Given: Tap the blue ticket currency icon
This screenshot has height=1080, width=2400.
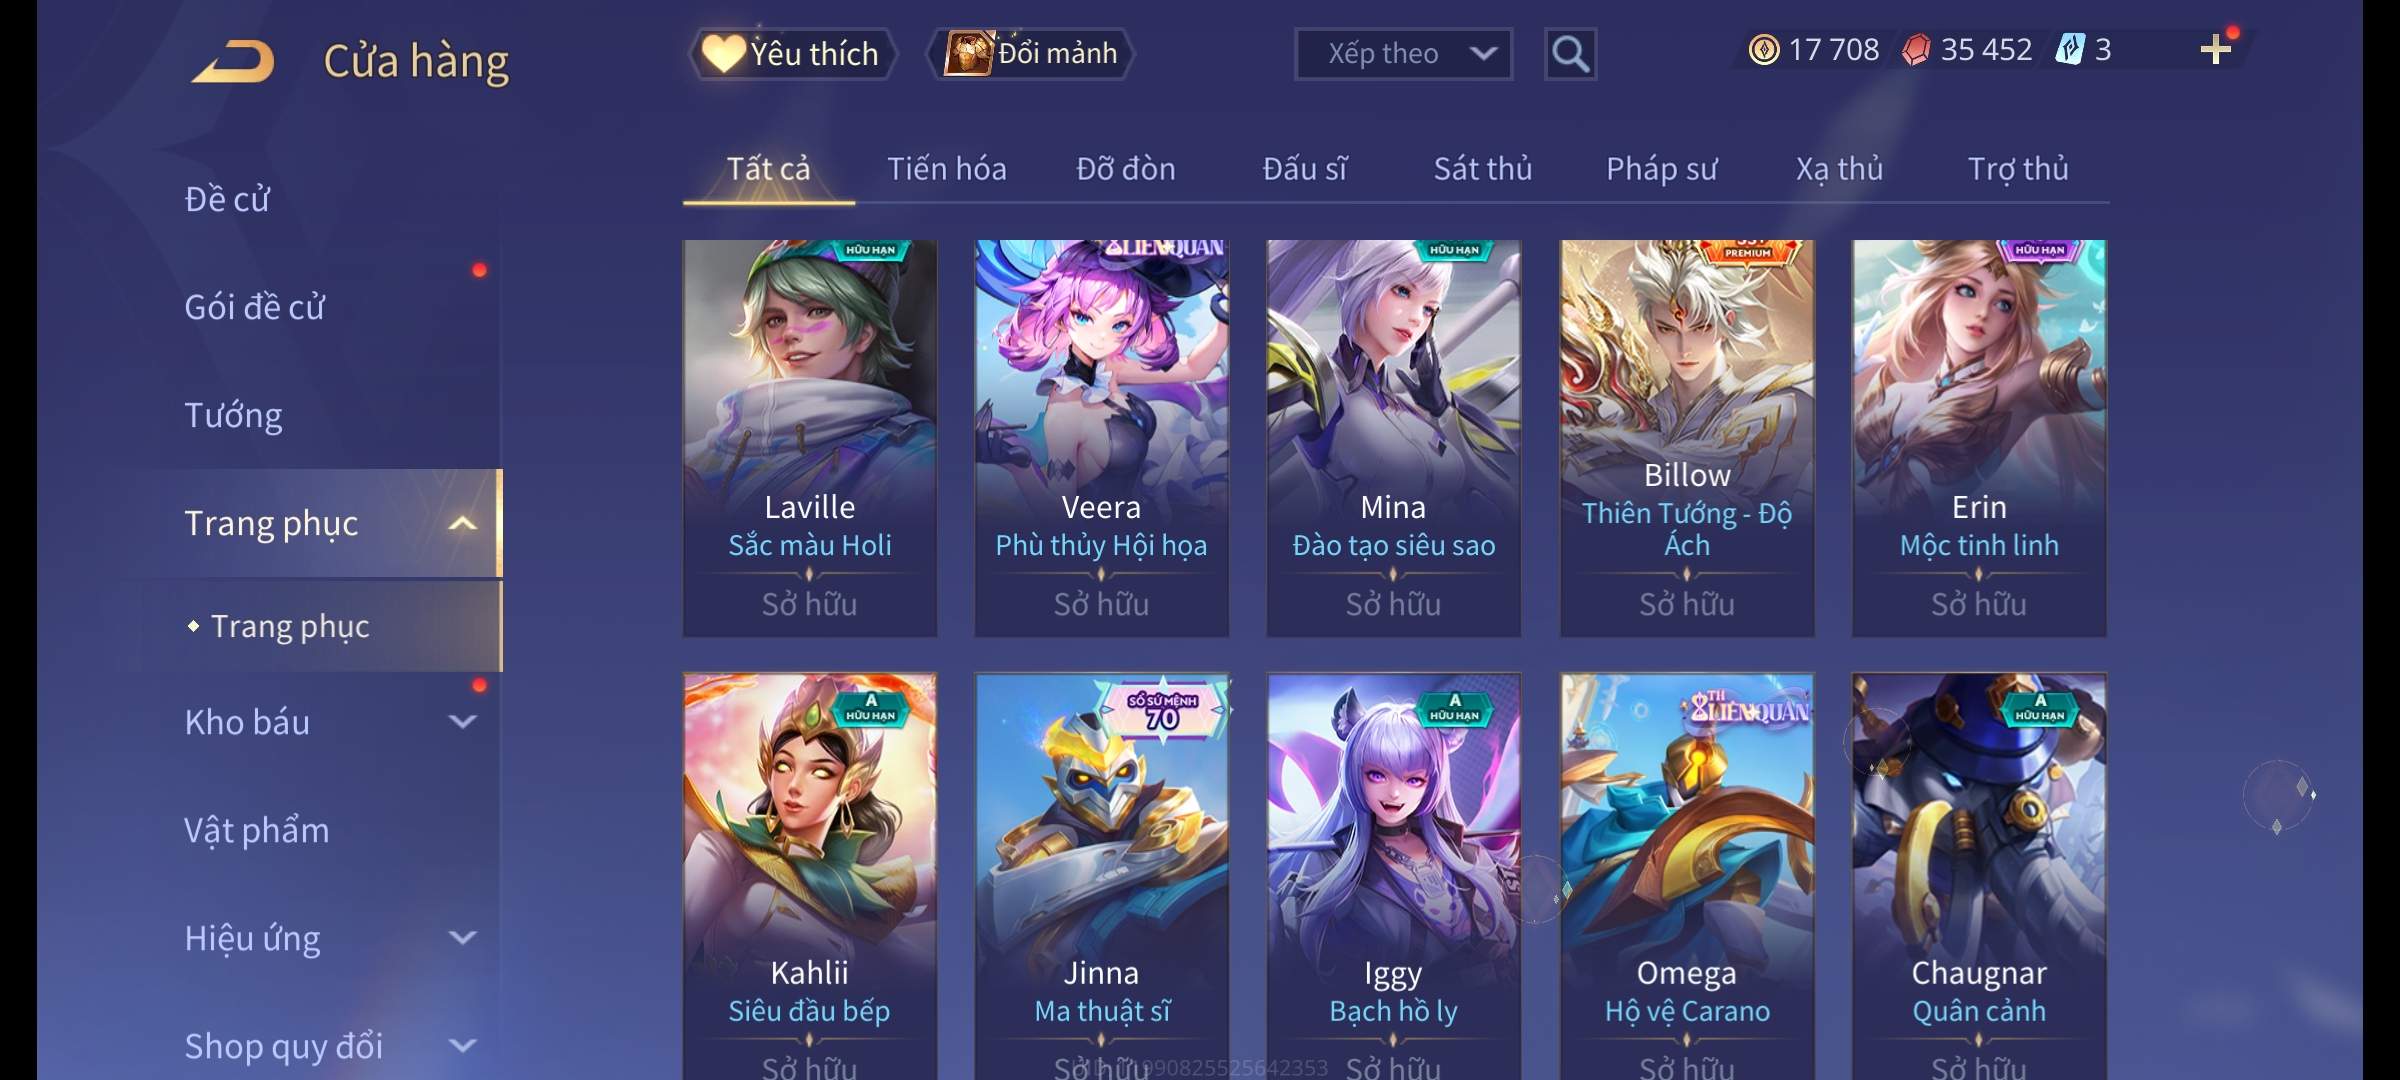Looking at the screenshot, I should [2069, 50].
